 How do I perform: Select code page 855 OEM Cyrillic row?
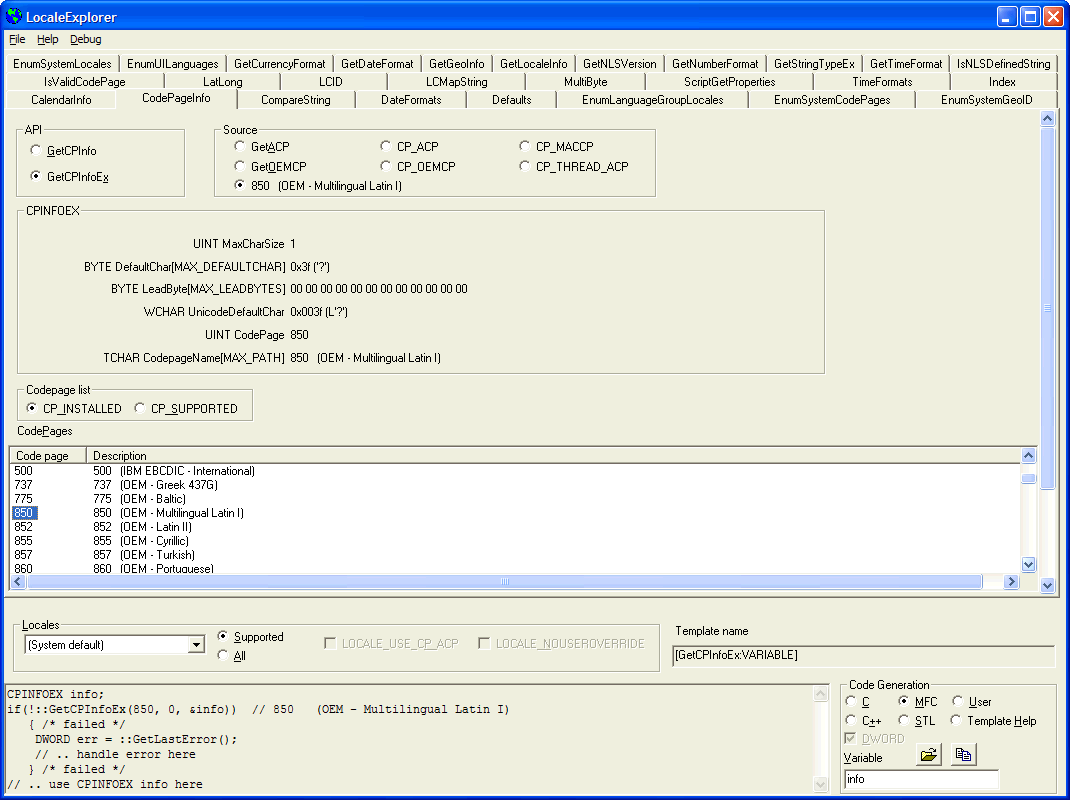(x=515, y=541)
